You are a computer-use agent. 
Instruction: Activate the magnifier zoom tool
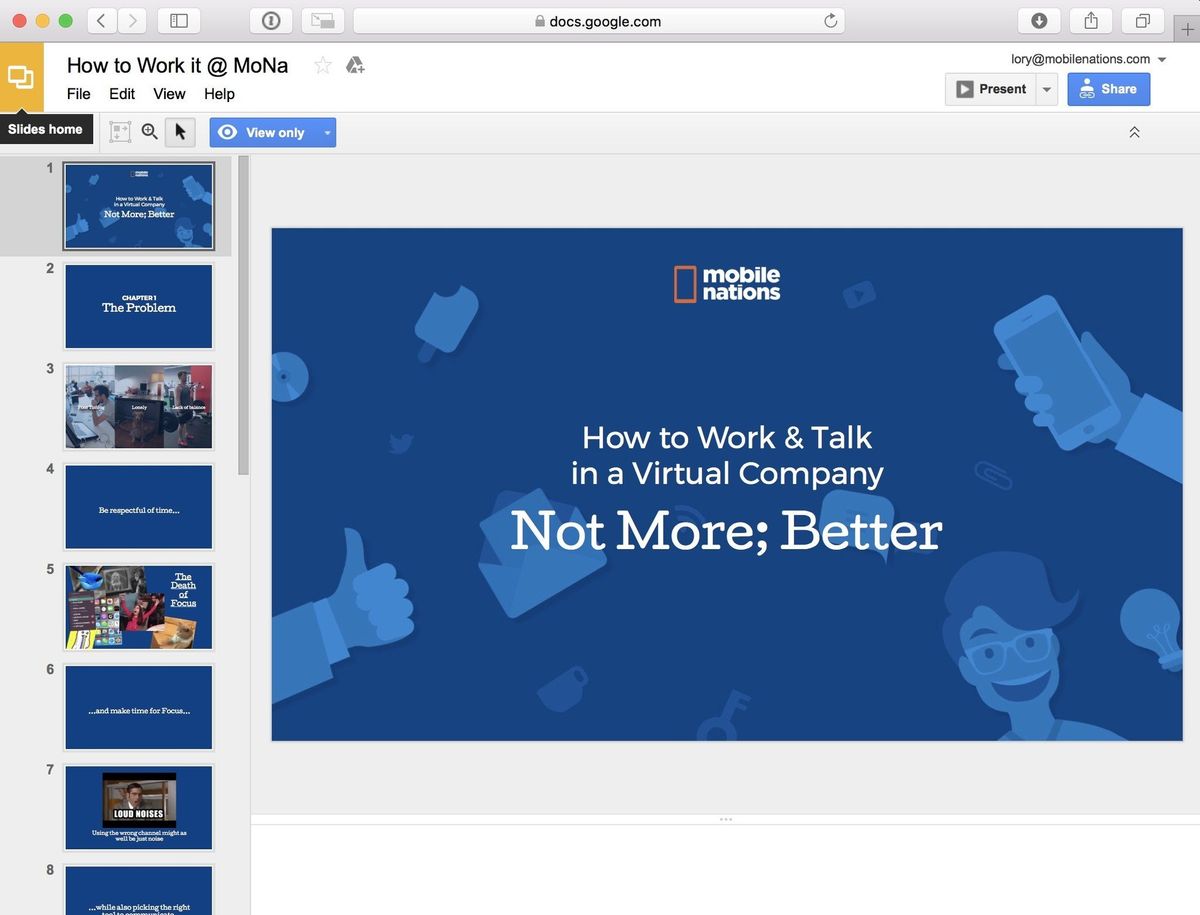[150, 132]
